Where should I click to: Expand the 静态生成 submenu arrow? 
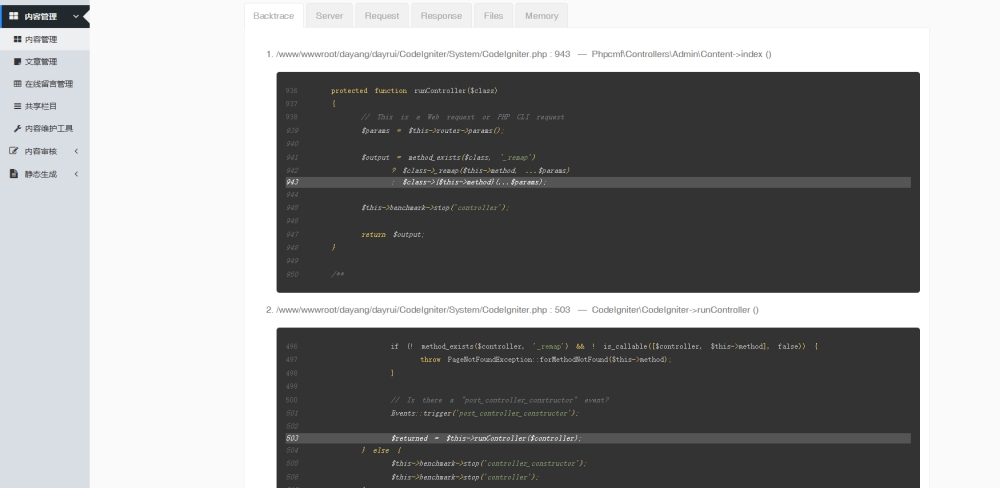[x=76, y=174]
